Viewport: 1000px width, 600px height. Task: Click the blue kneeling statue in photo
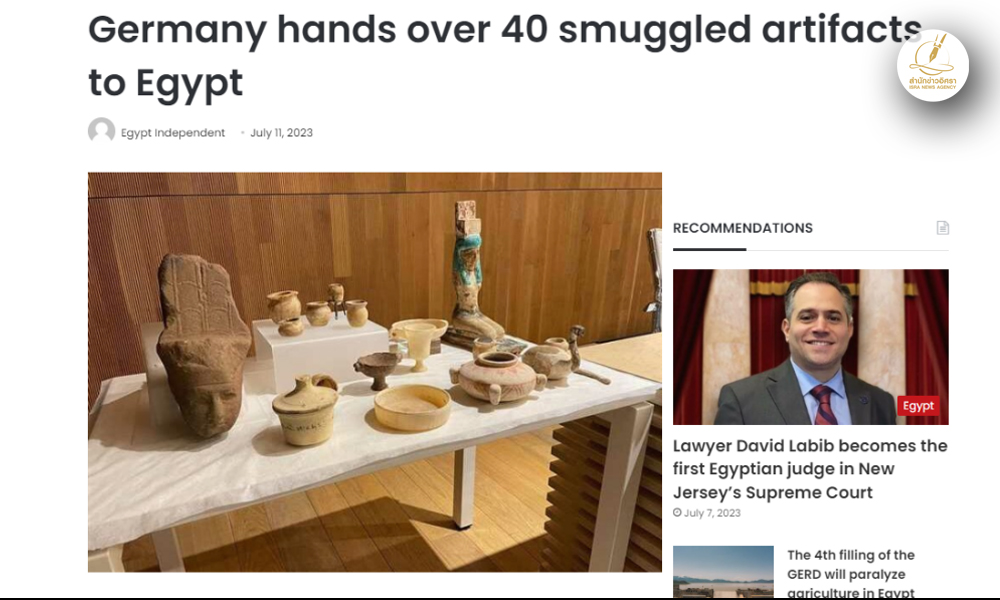(x=473, y=272)
